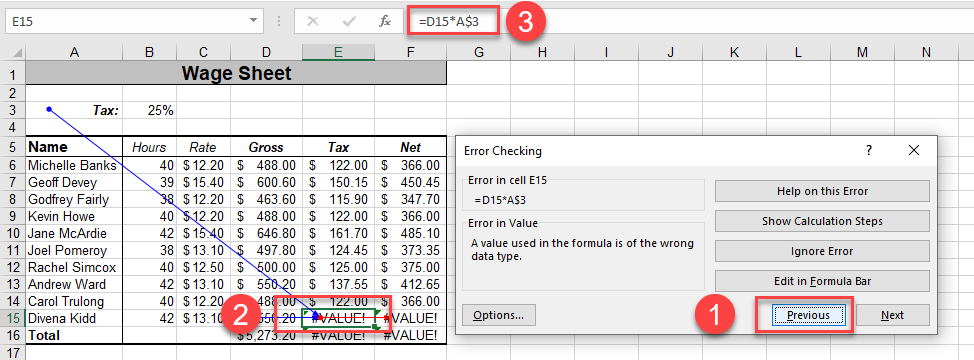Click the #VALUE! net total in F16

tap(411, 335)
